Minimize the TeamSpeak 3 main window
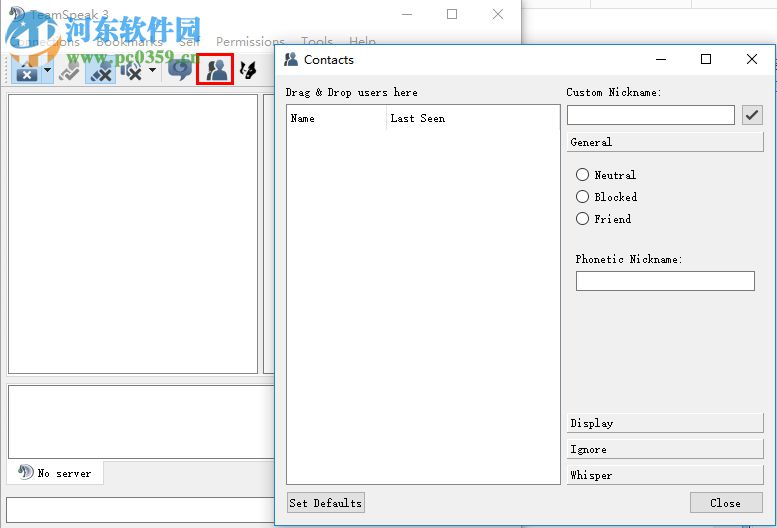The height and width of the screenshot is (528, 777). click(x=407, y=14)
